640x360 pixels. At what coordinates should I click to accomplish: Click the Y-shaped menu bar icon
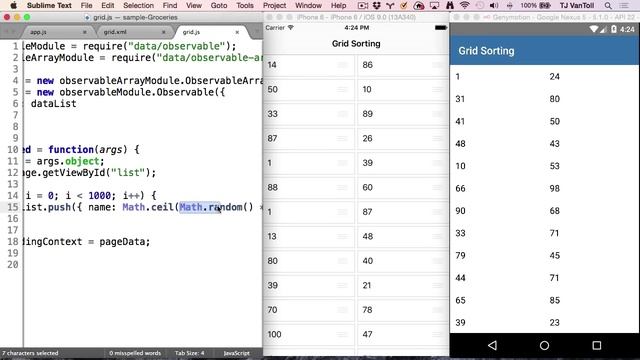390,5
